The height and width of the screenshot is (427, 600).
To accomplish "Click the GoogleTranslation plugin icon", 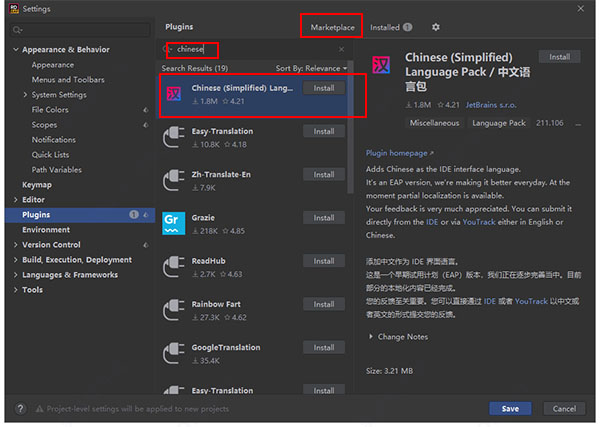I will point(174,353).
